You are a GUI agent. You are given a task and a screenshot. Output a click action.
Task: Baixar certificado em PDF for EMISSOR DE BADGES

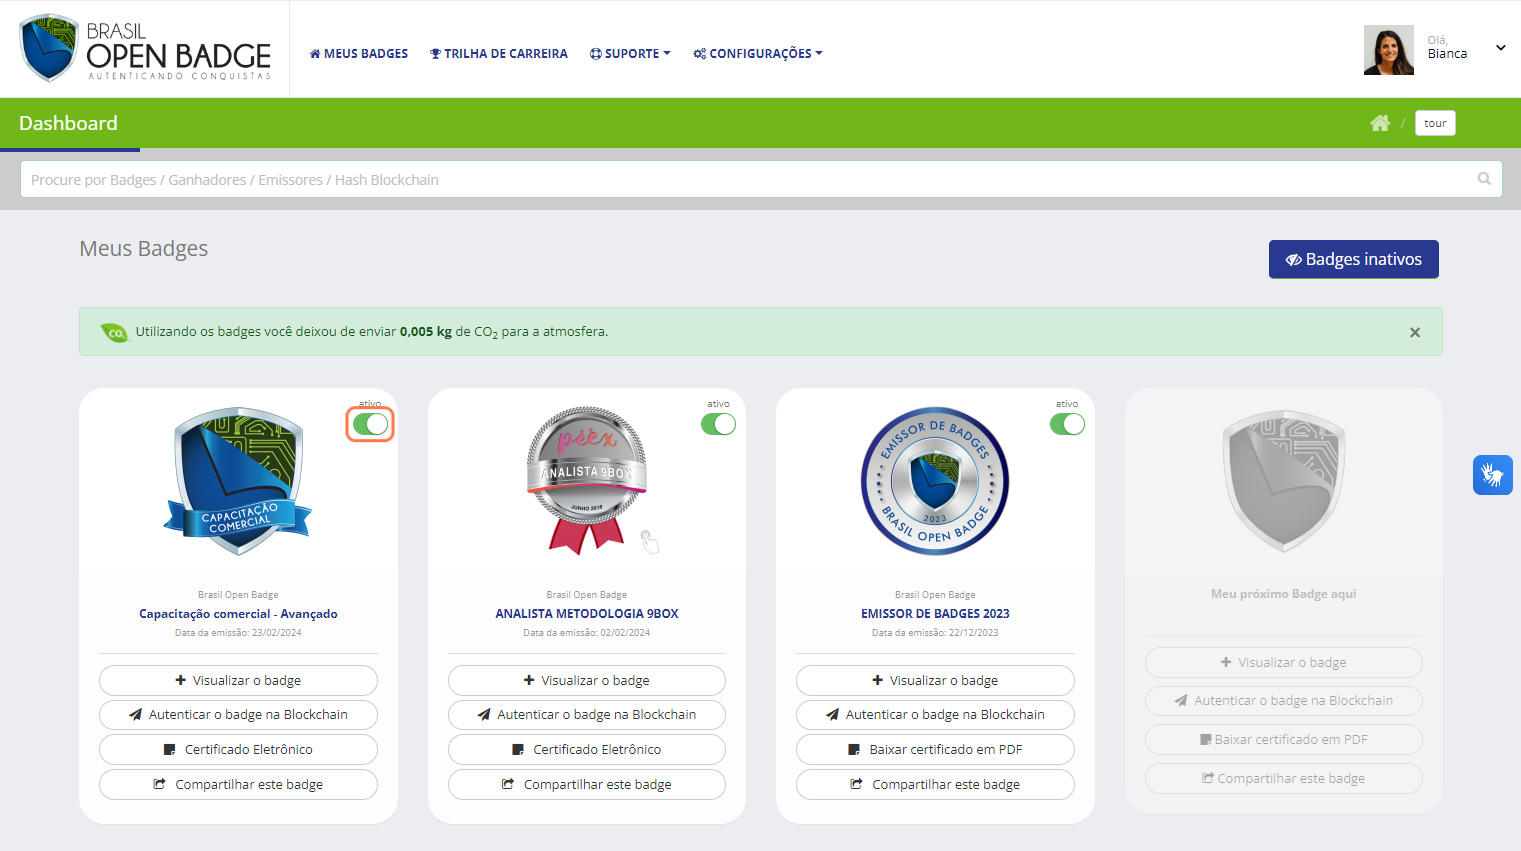pyautogui.click(x=935, y=750)
